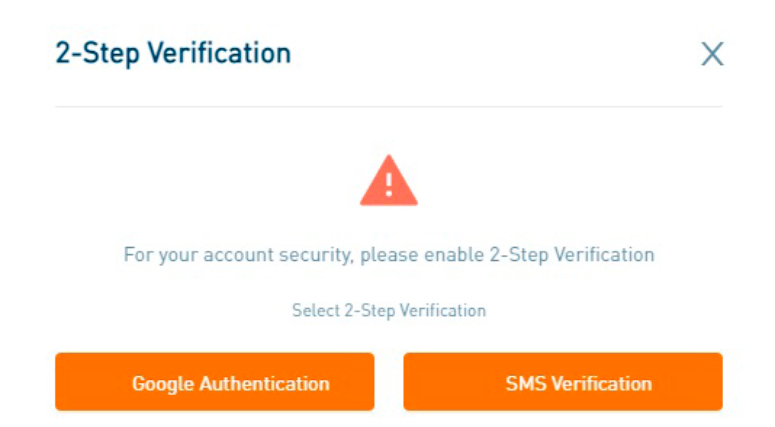The height and width of the screenshot is (427, 775).
Task: Click the account security notice text
Action: 389,255
